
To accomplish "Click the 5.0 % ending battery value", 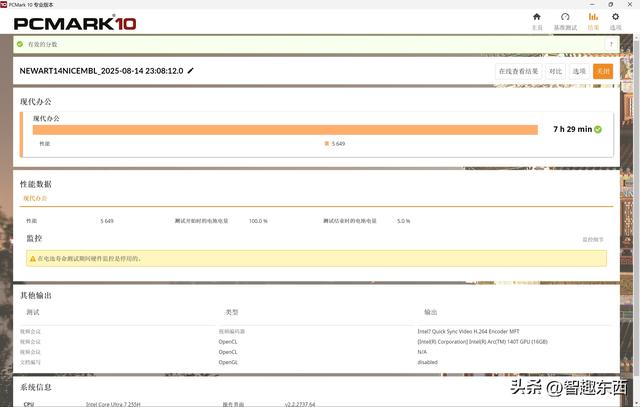I will coord(403,221).
